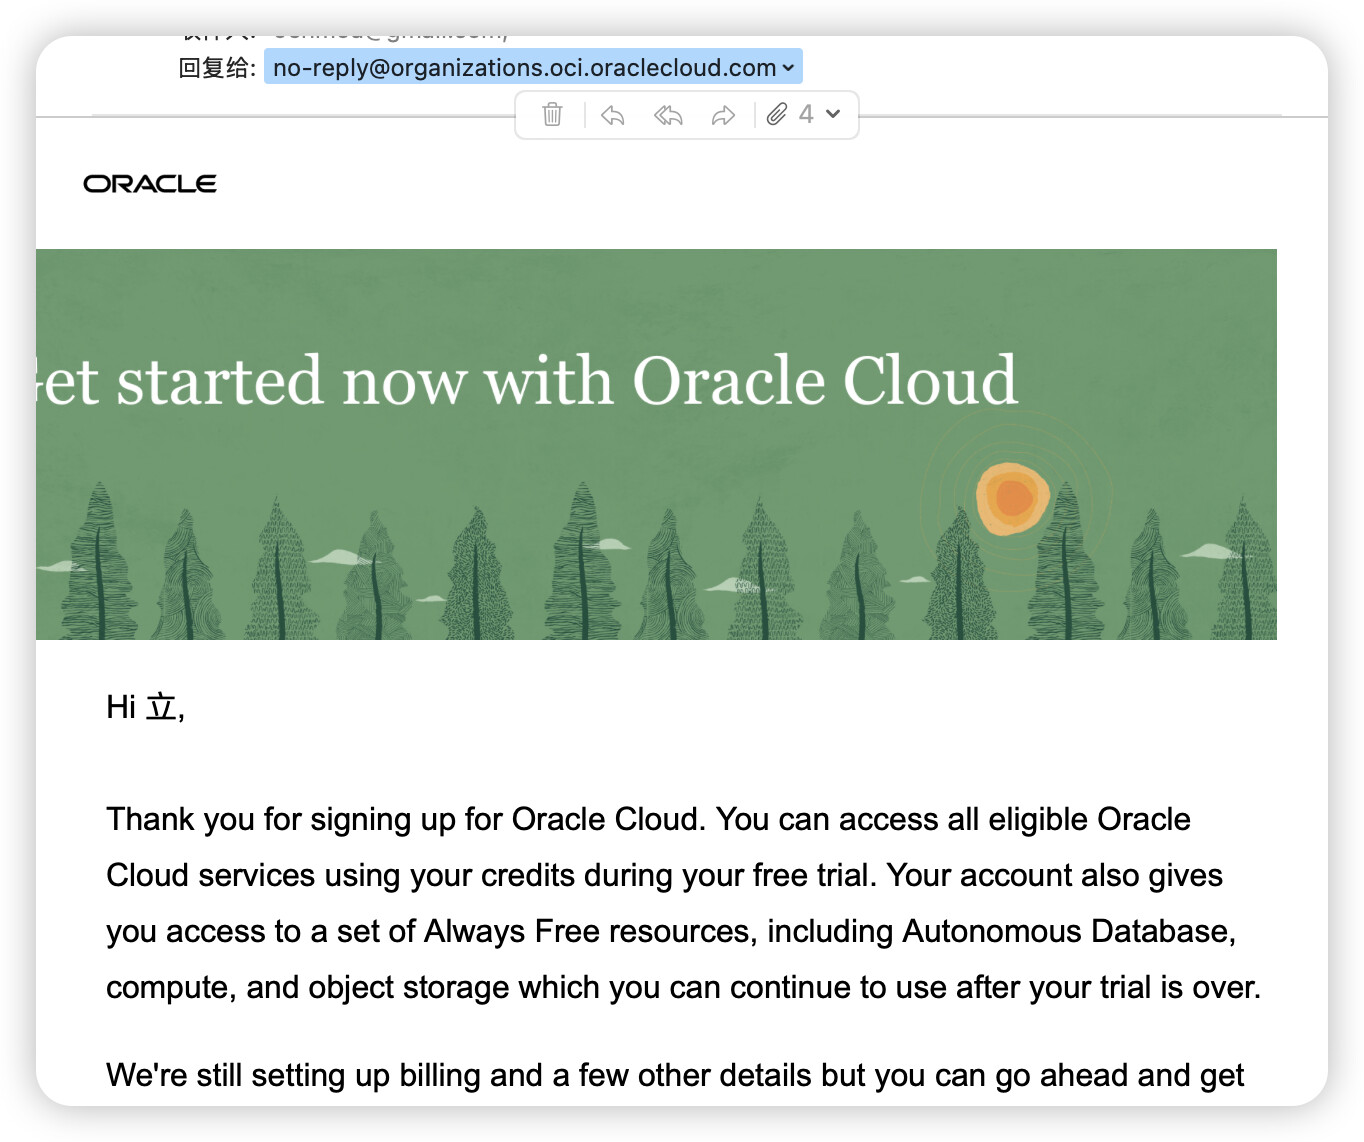This screenshot has width=1364, height=1142.
Task: Click the 'started now with Oracle Cloud' headline
Action: click(567, 381)
